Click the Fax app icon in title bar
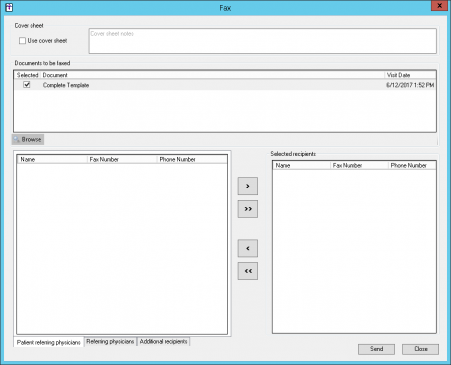 click(9, 7)
